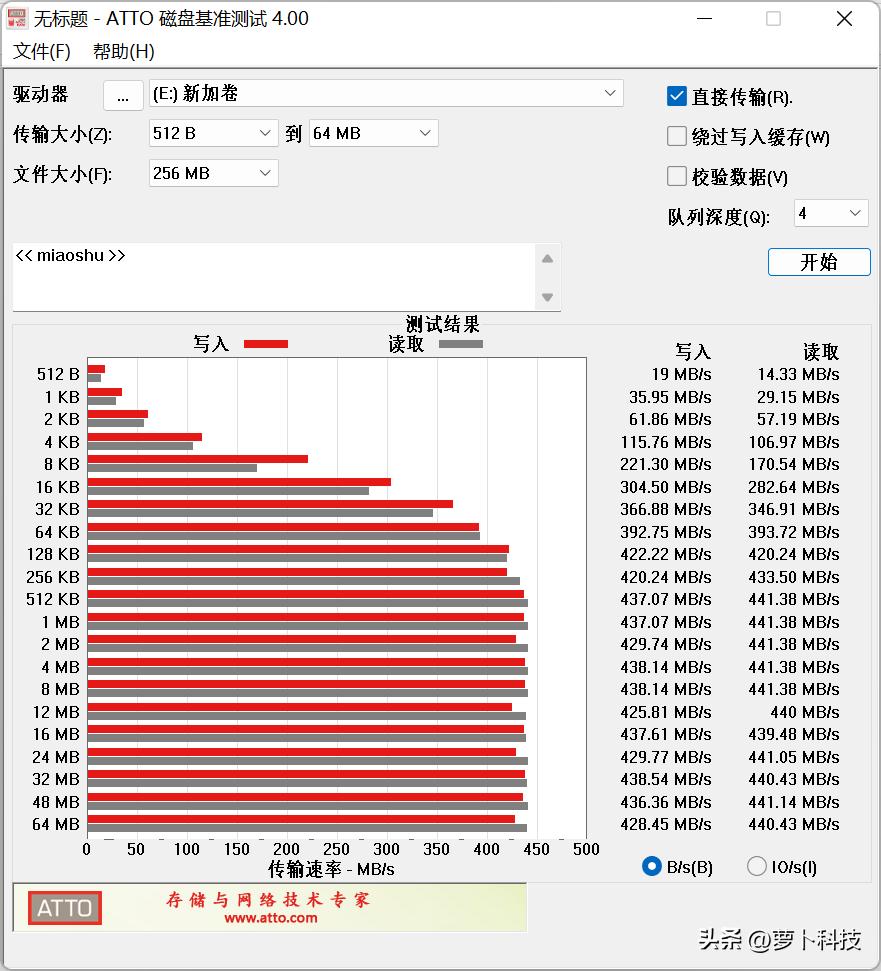
Task: Enable the 绕过写入缓存(W) option
Action: [x=676, y=135]
